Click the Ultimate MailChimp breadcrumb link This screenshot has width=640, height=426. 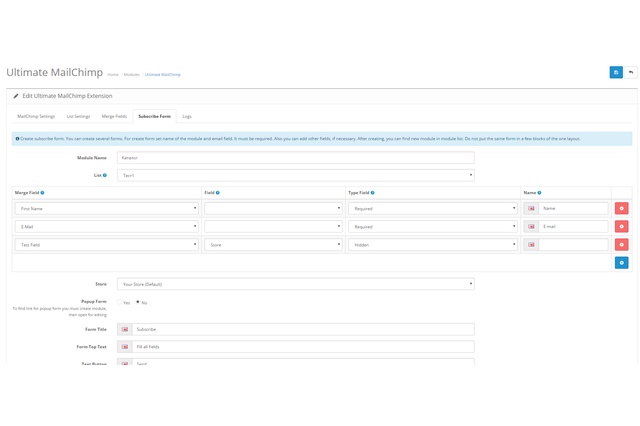(162, 75)
